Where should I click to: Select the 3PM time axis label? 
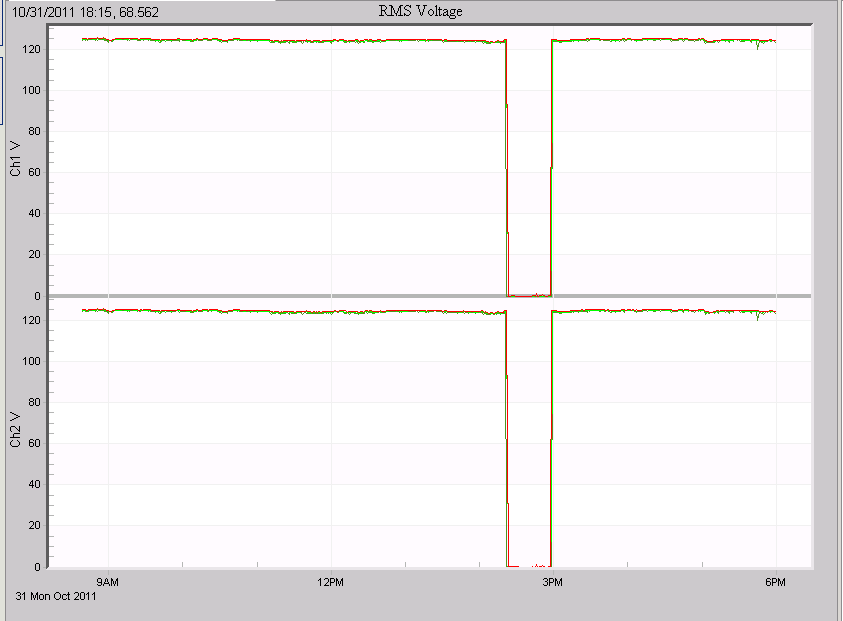tap(553, 582)
